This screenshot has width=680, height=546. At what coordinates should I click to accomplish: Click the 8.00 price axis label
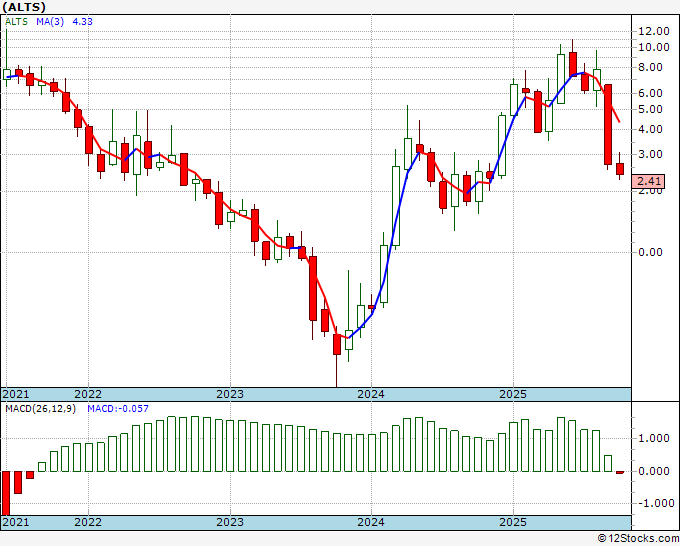point(651,67)
